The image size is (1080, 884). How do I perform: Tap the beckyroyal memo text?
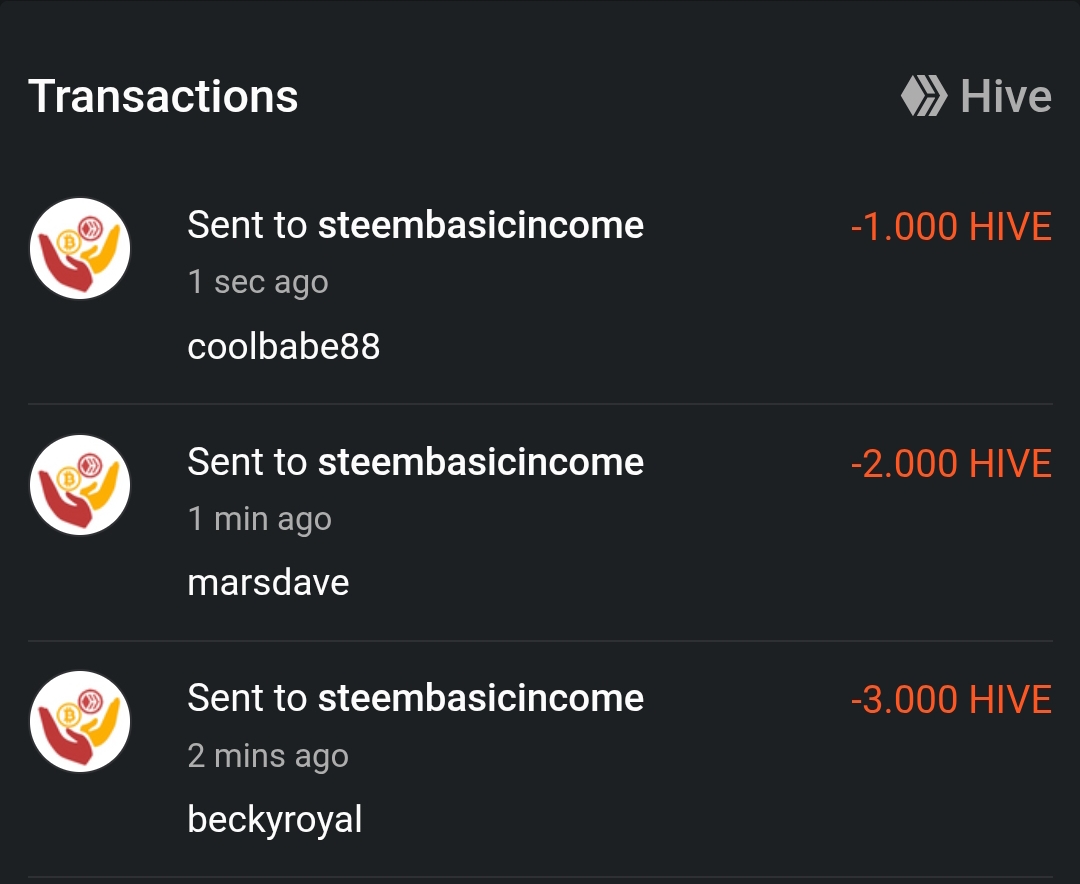274,820
